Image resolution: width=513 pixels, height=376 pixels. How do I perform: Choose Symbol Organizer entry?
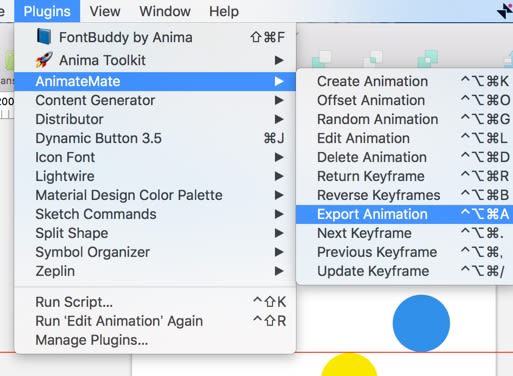point(155,252)
